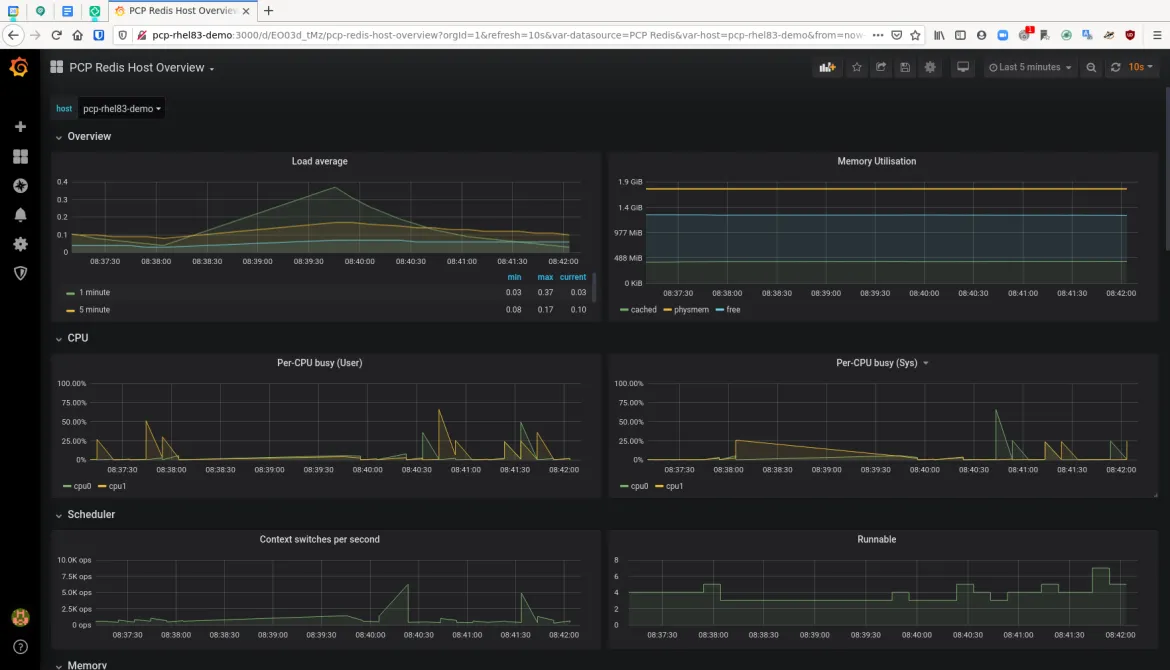Click the Add panel icon
This screenshot has width=1170, height=670.
tap(827, 67)
